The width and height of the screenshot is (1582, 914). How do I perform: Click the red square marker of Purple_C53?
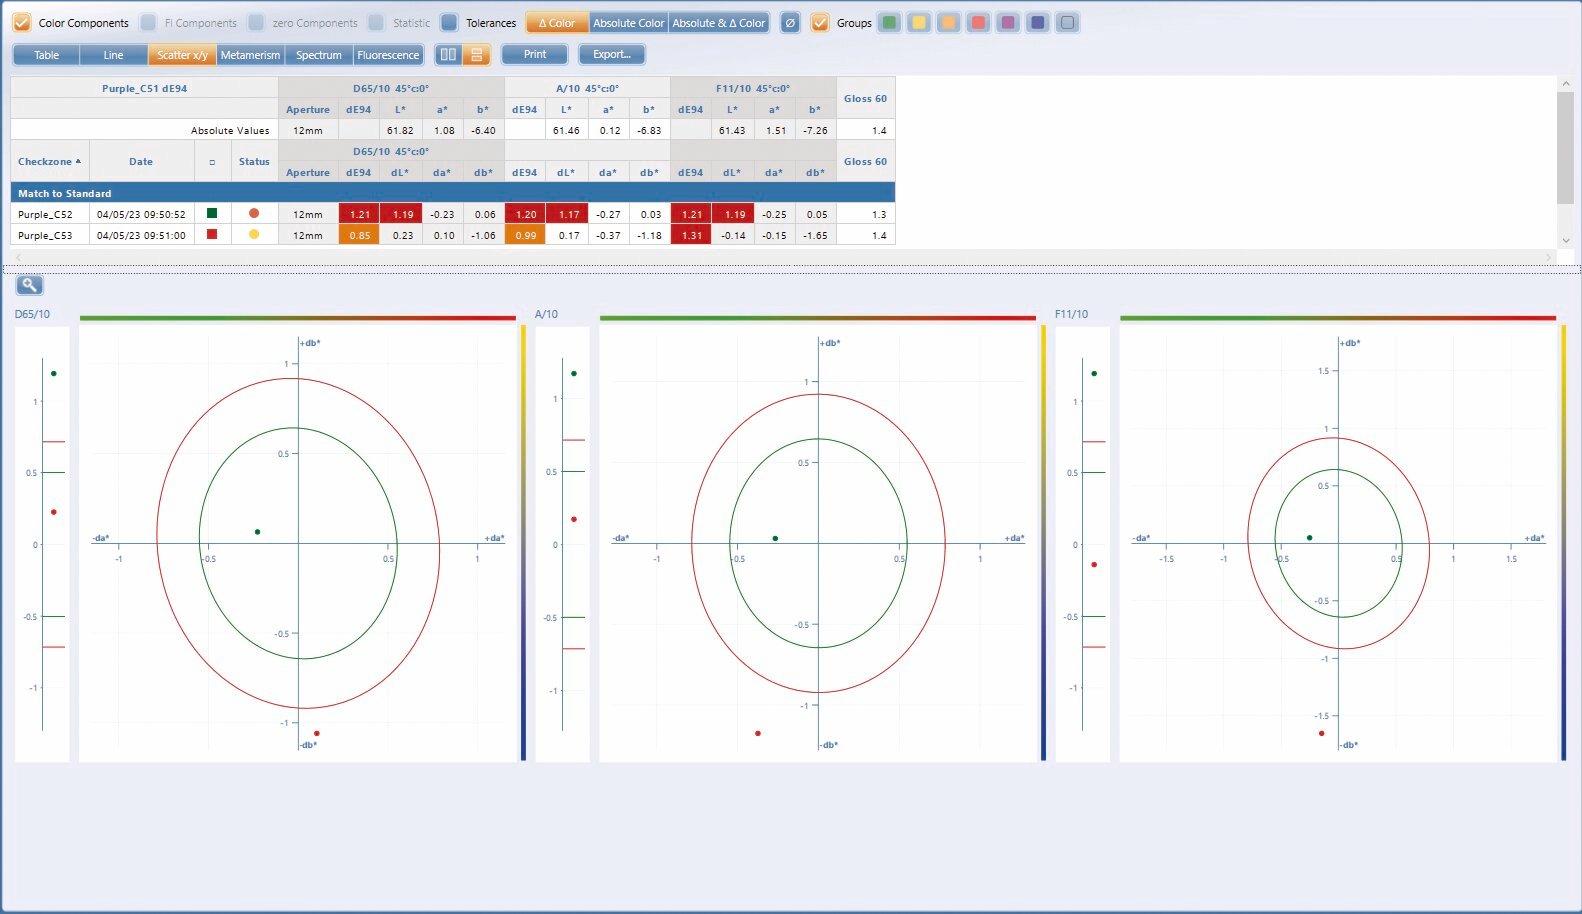tap(212, 234)
